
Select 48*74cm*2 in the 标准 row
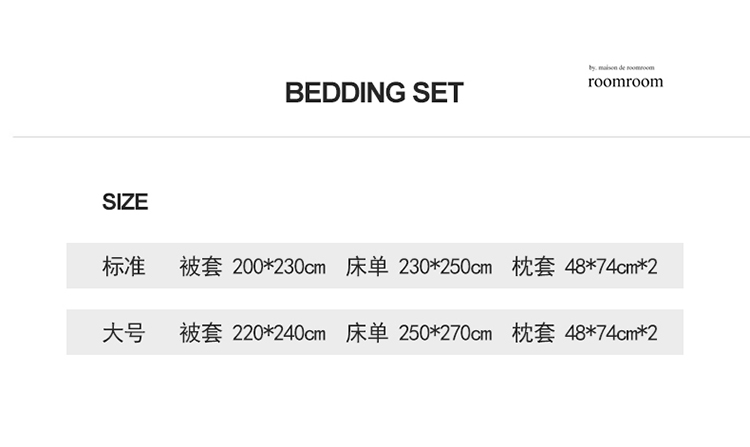point(611,267)
